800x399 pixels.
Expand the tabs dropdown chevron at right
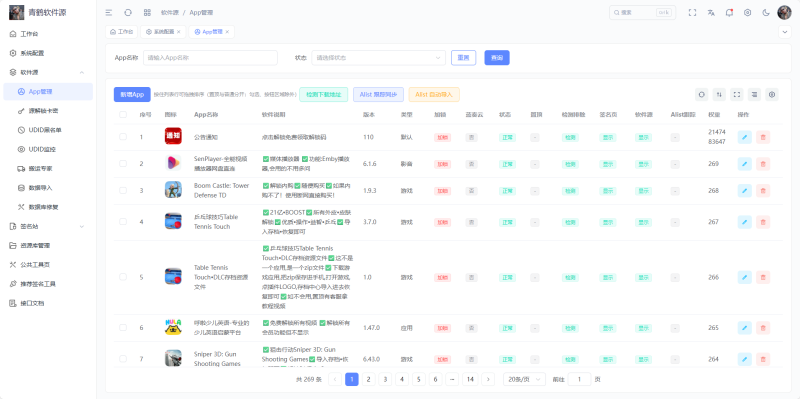785,32
